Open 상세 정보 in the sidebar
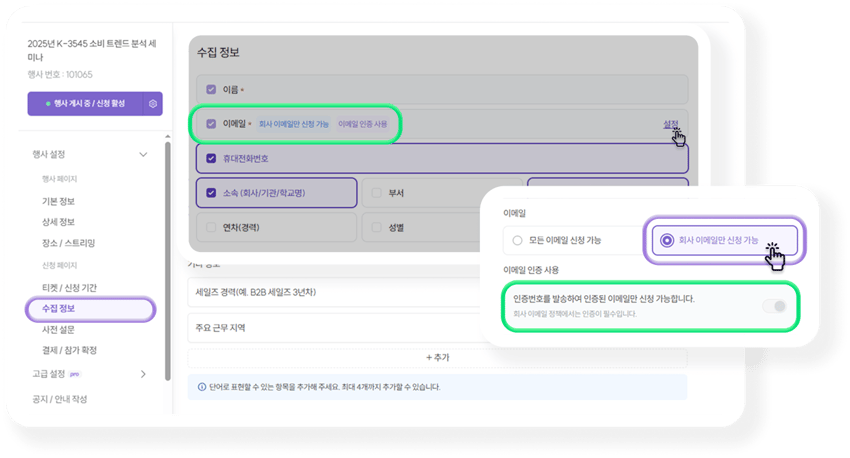This screenshot has height=458, width=850. click(x=59, y=222)
